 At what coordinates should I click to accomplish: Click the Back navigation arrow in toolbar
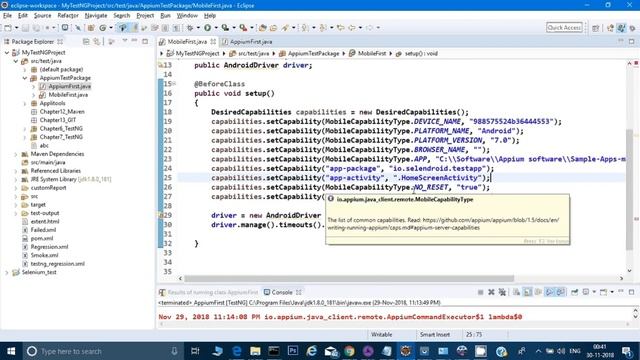tap(351, 28)
